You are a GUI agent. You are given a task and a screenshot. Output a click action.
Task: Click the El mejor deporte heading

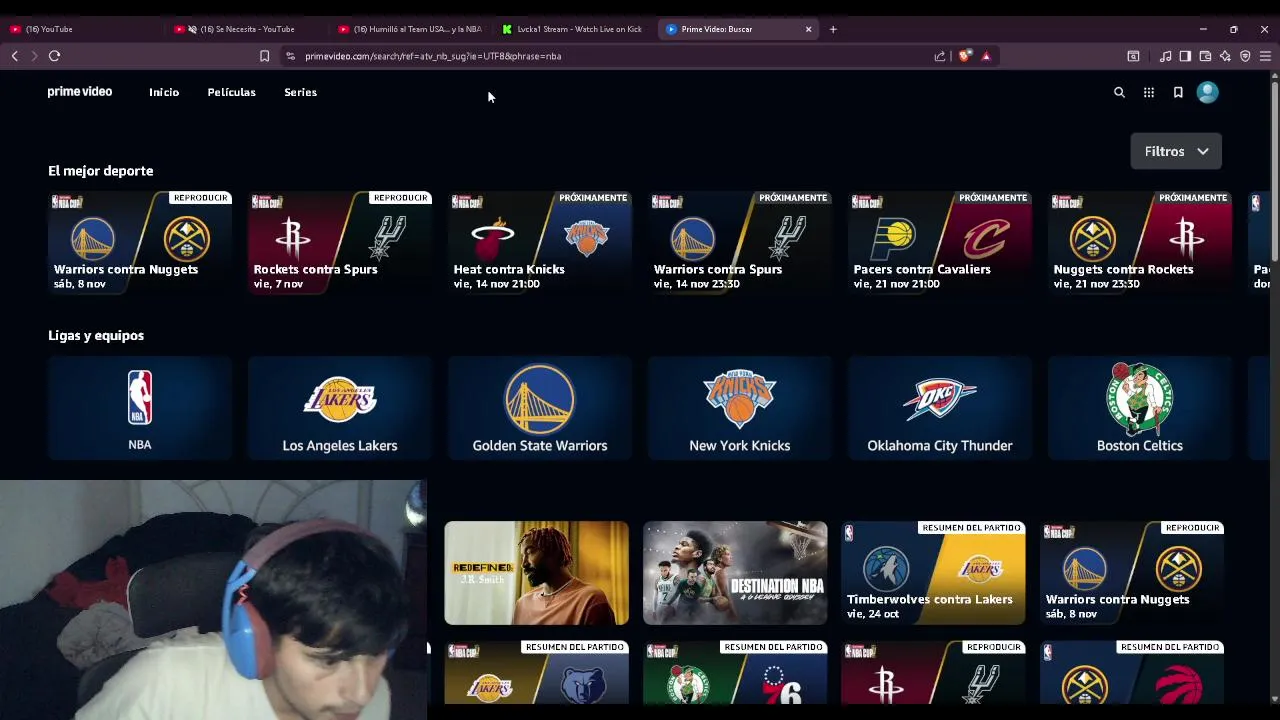point(100,171)
